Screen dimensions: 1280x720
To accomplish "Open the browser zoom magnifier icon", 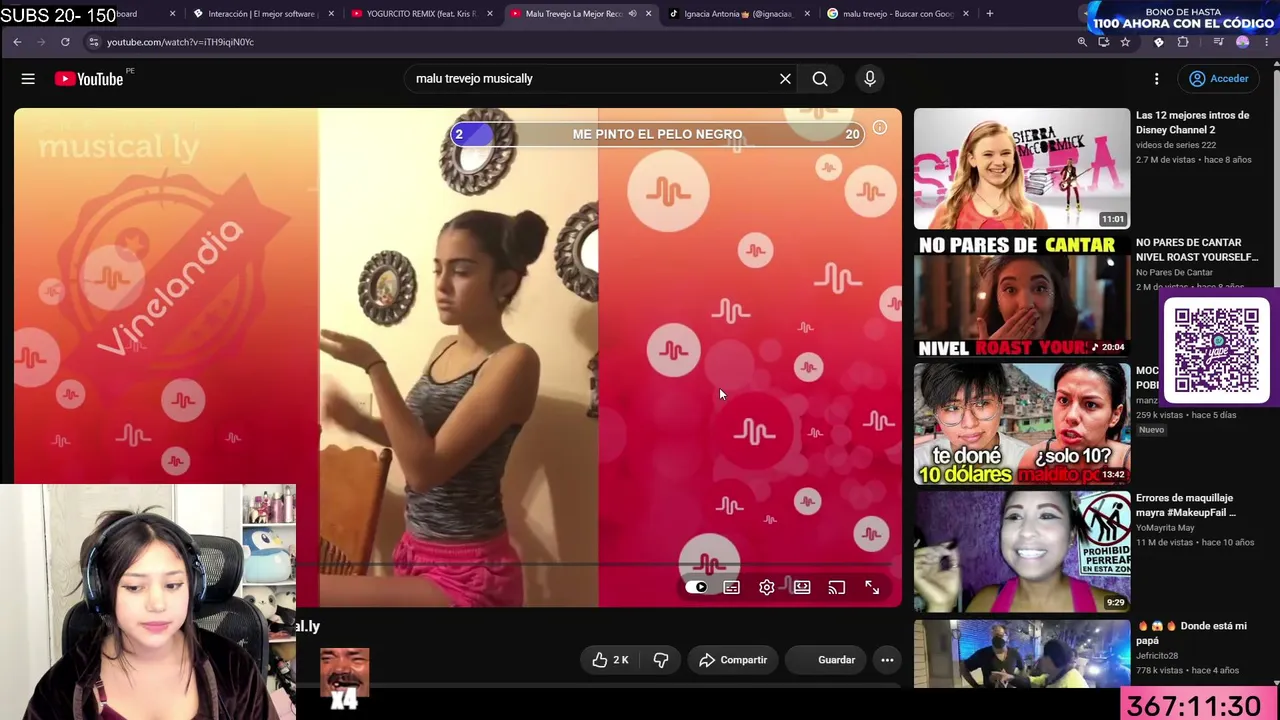I will 1082,42.
